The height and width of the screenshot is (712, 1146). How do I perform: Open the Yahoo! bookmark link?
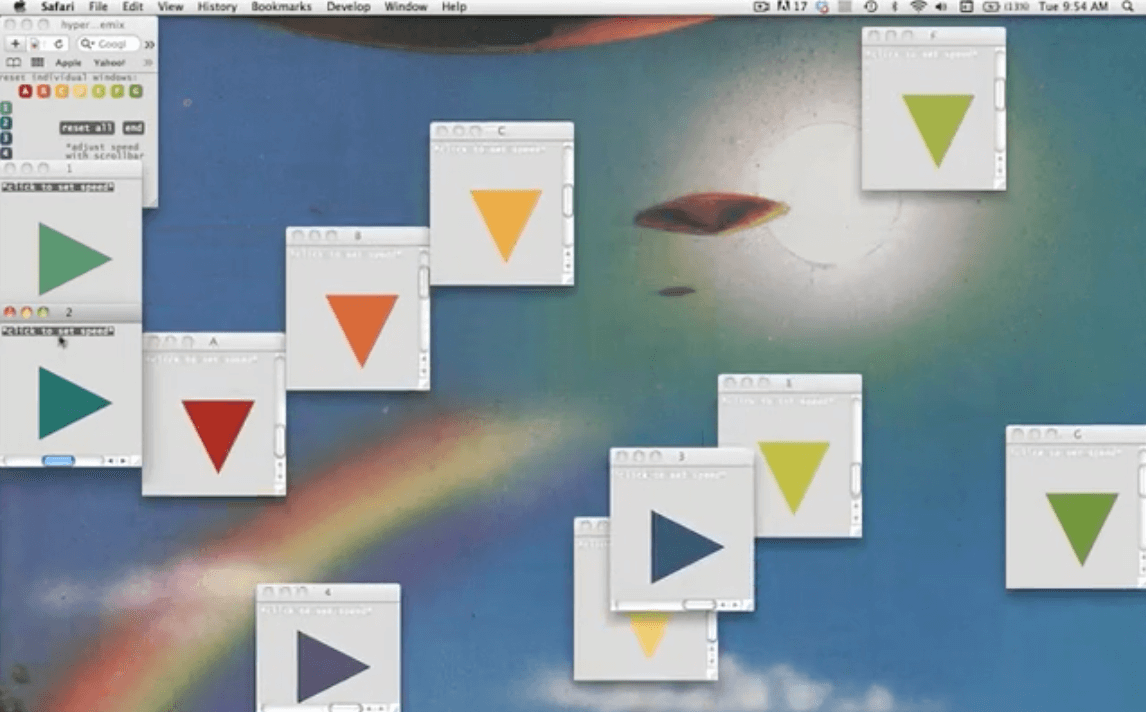click(x=109, y=63)
